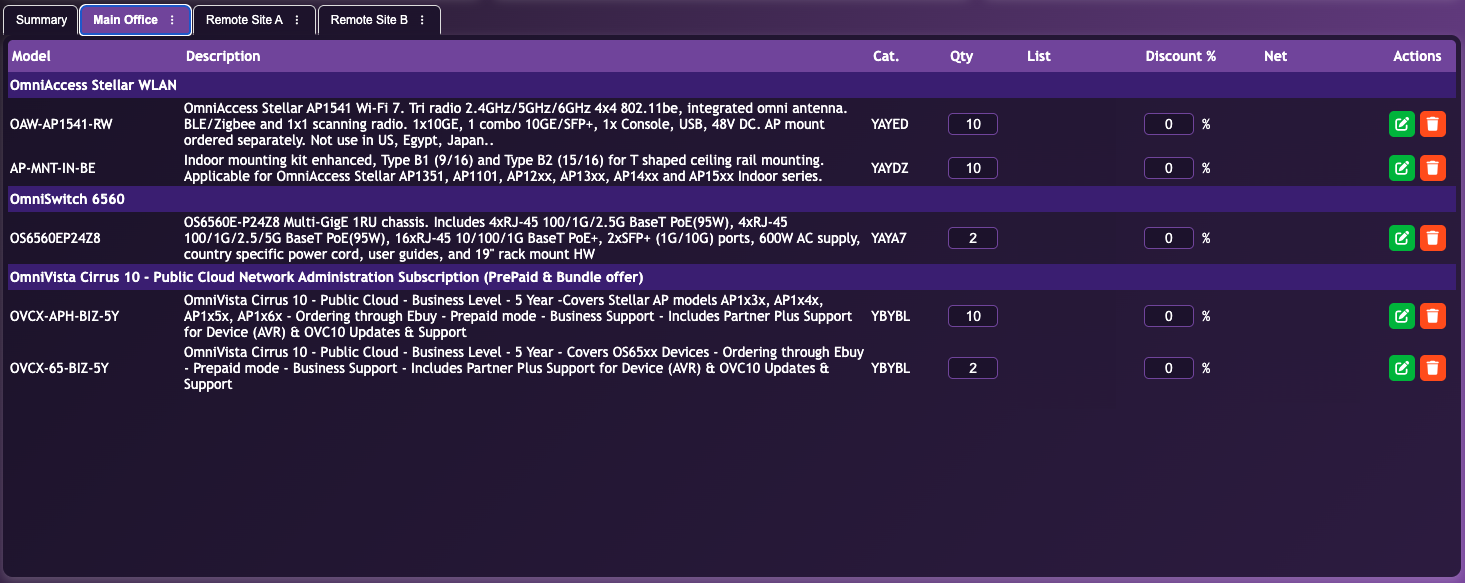Click the Discount % field for OVCX-65-BIZ-5Y
The width and height of the screenshot is (1465, 583).
(x=1169, y=368)
